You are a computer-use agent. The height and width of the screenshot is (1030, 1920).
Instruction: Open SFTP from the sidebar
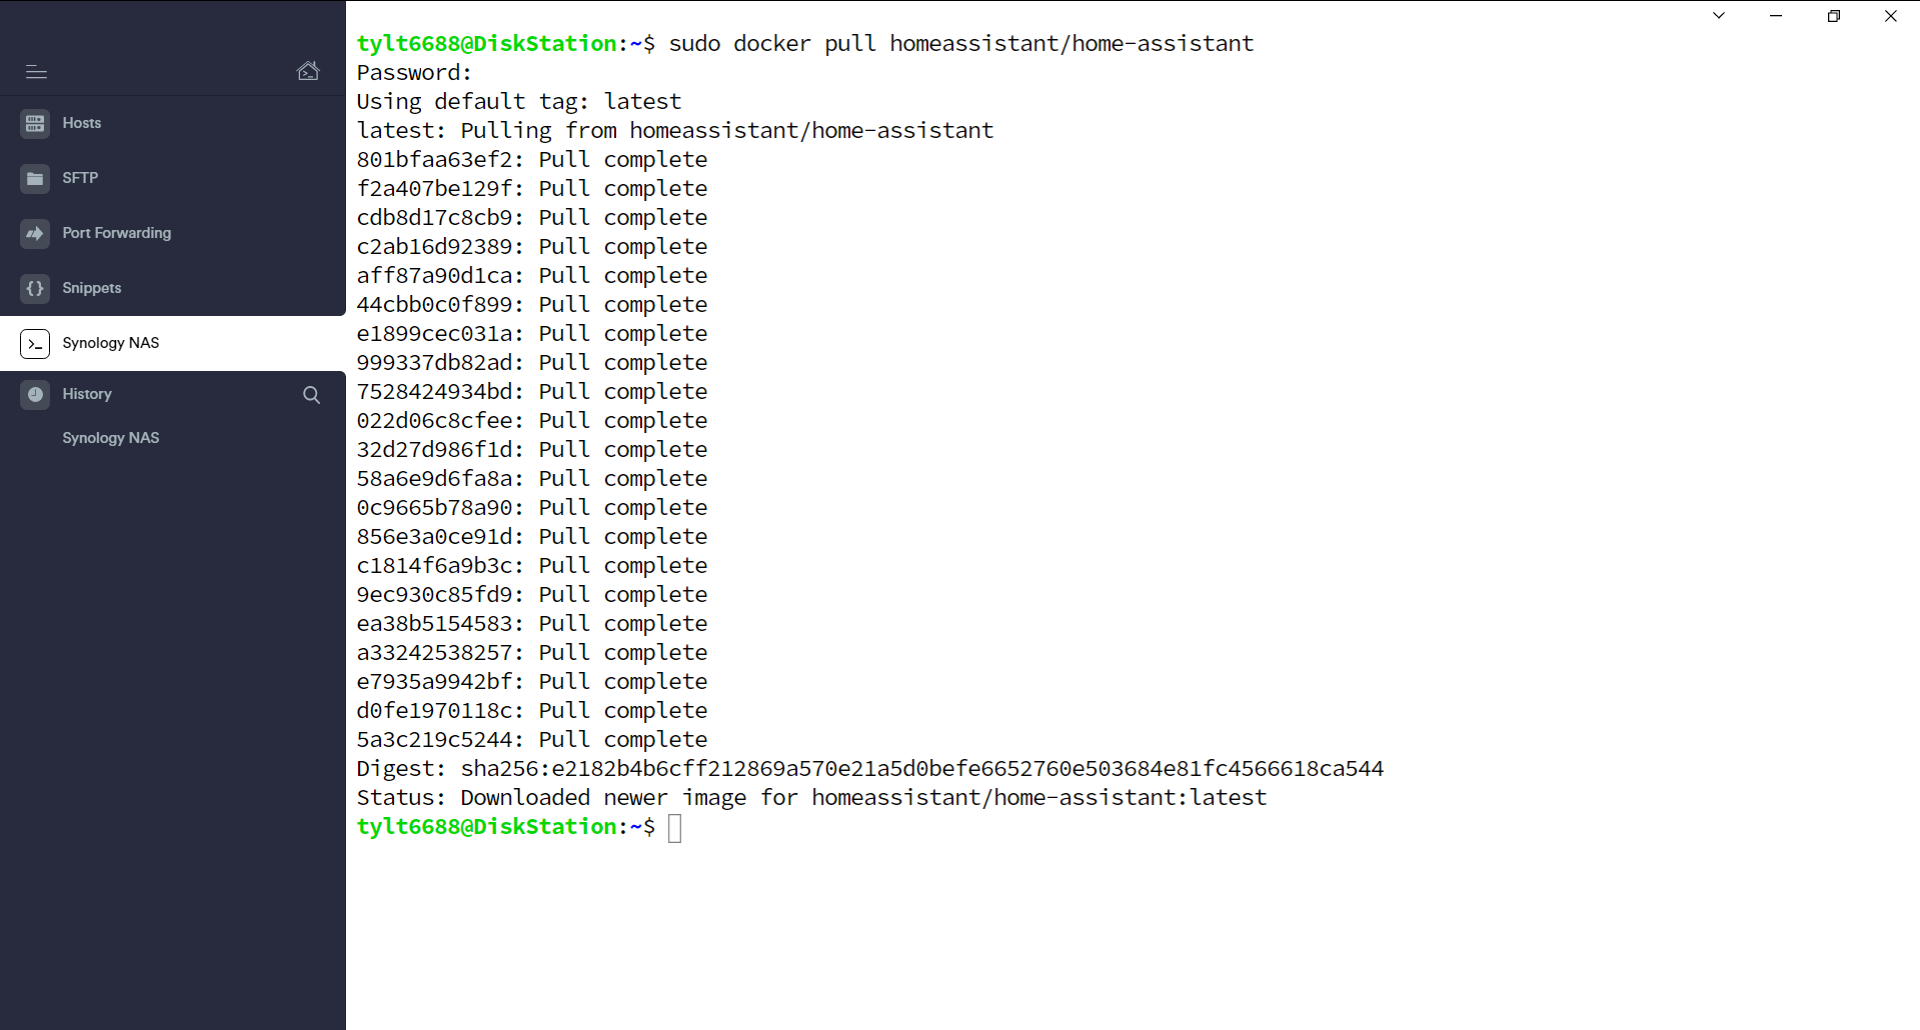pyautogui.click(x=79, y=178)
